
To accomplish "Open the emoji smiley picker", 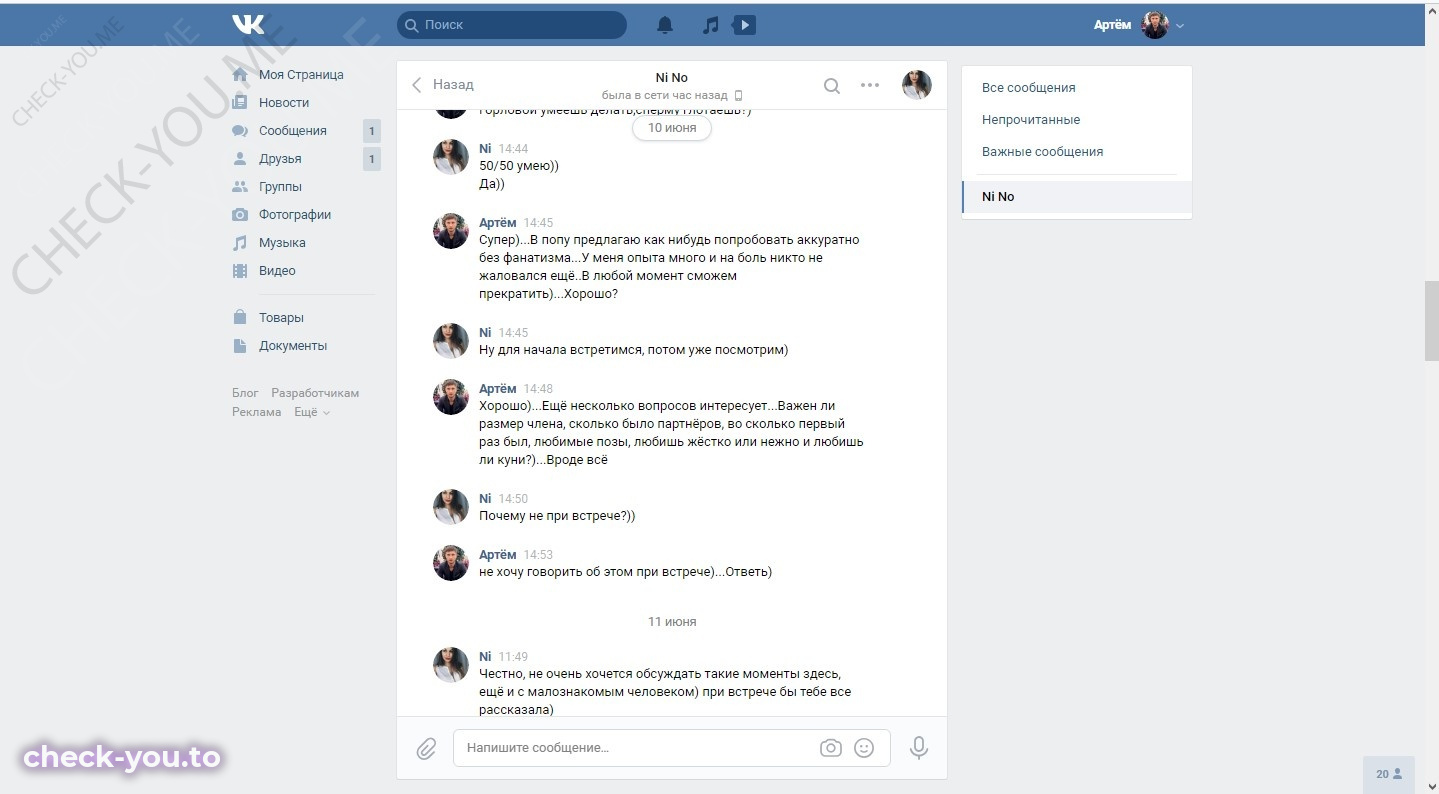I will 865,748.
